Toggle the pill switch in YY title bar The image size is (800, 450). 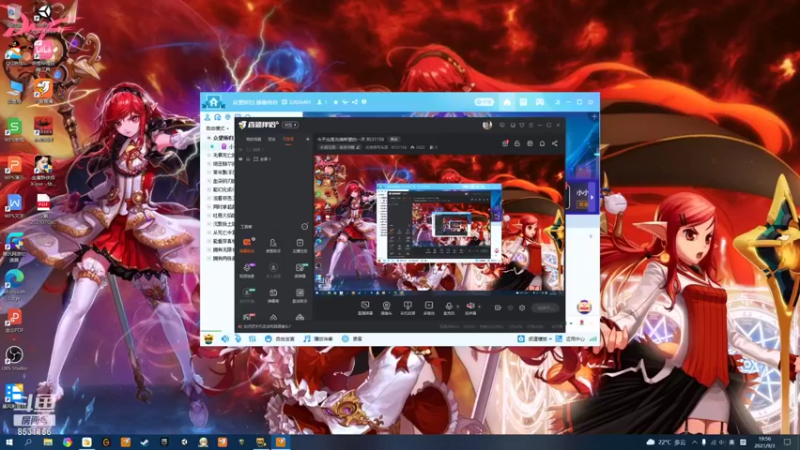(484, 102)
